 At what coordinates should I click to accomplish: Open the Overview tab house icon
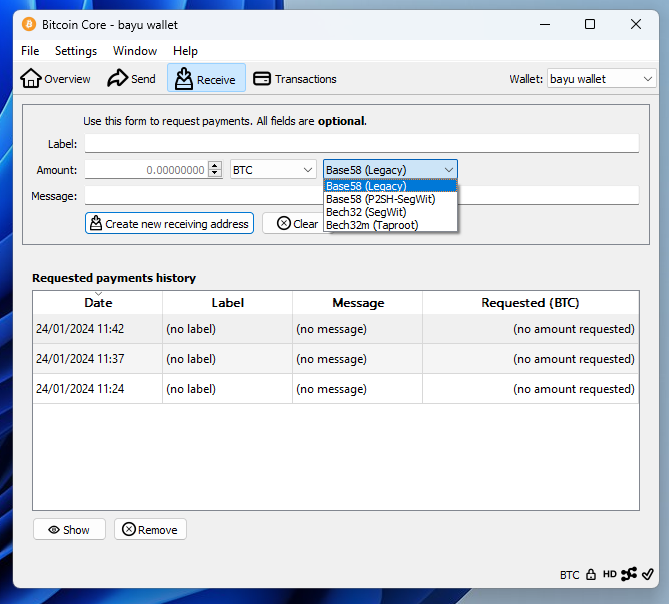click(31, 78)
